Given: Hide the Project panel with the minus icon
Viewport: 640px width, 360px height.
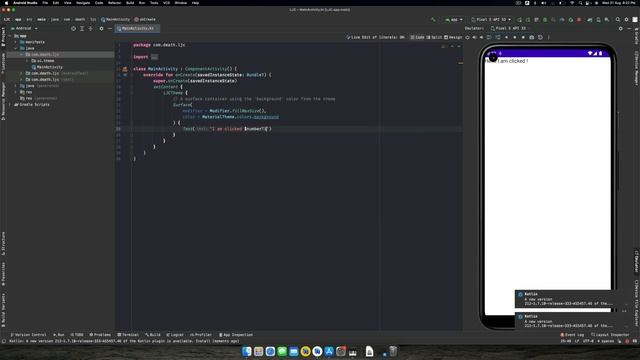Looking at the screenshot, I should [109, 28].
